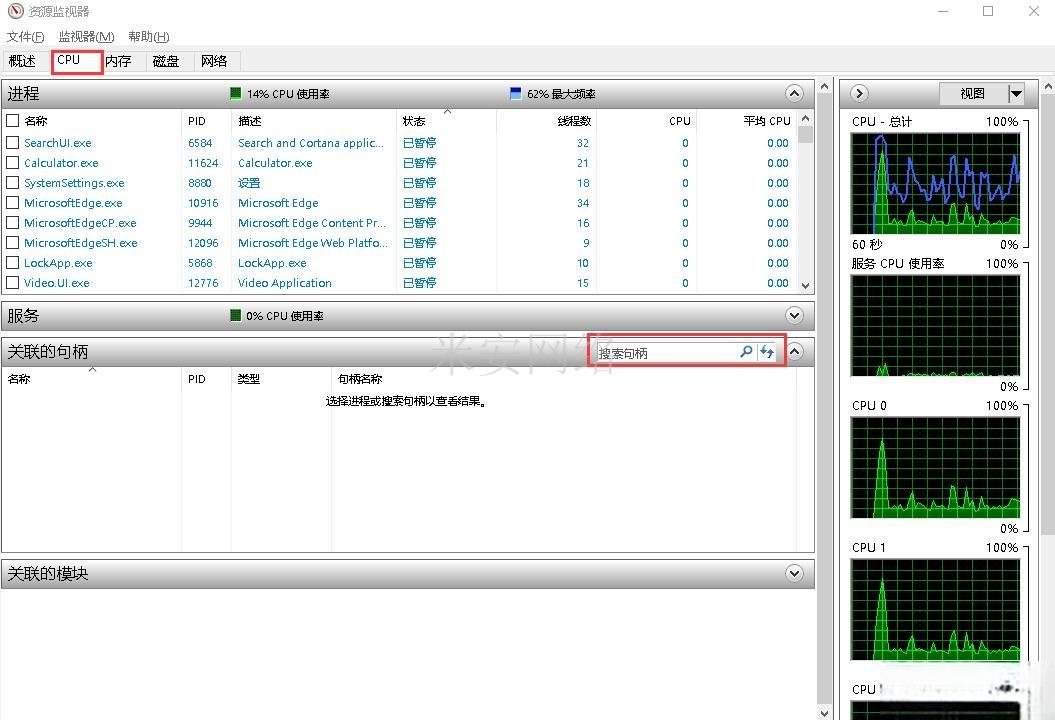Viewport: 1055px width, 720px height.
Task: Click the Video Application description
Action: (285, 283)
